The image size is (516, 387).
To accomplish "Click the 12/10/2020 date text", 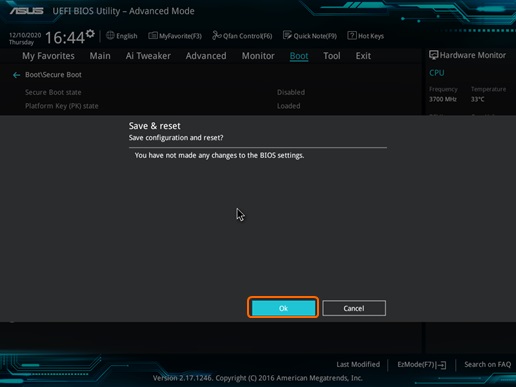I will (x=25, y=35).
